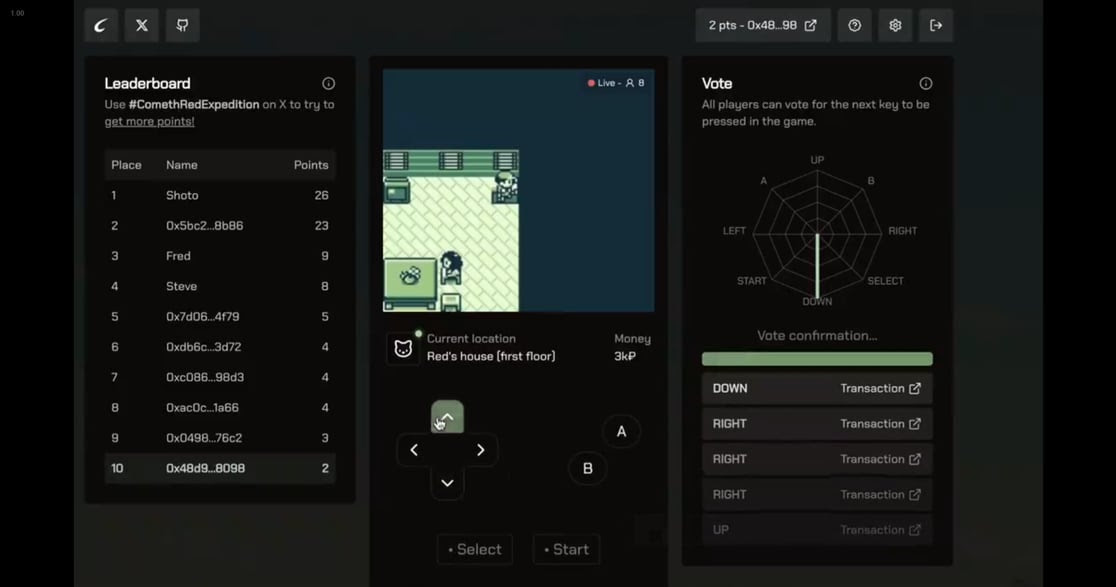Image resolution: width=1116 pixels, height=587 pixels.
Task: Select leaderboard row '0x5bc2...8b86'
Action: [220, 226]
